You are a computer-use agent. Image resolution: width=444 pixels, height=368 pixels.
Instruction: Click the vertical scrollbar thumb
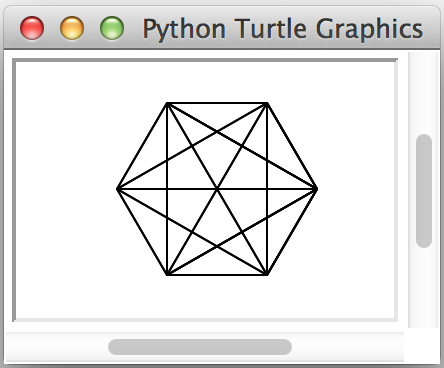(424, 191)
